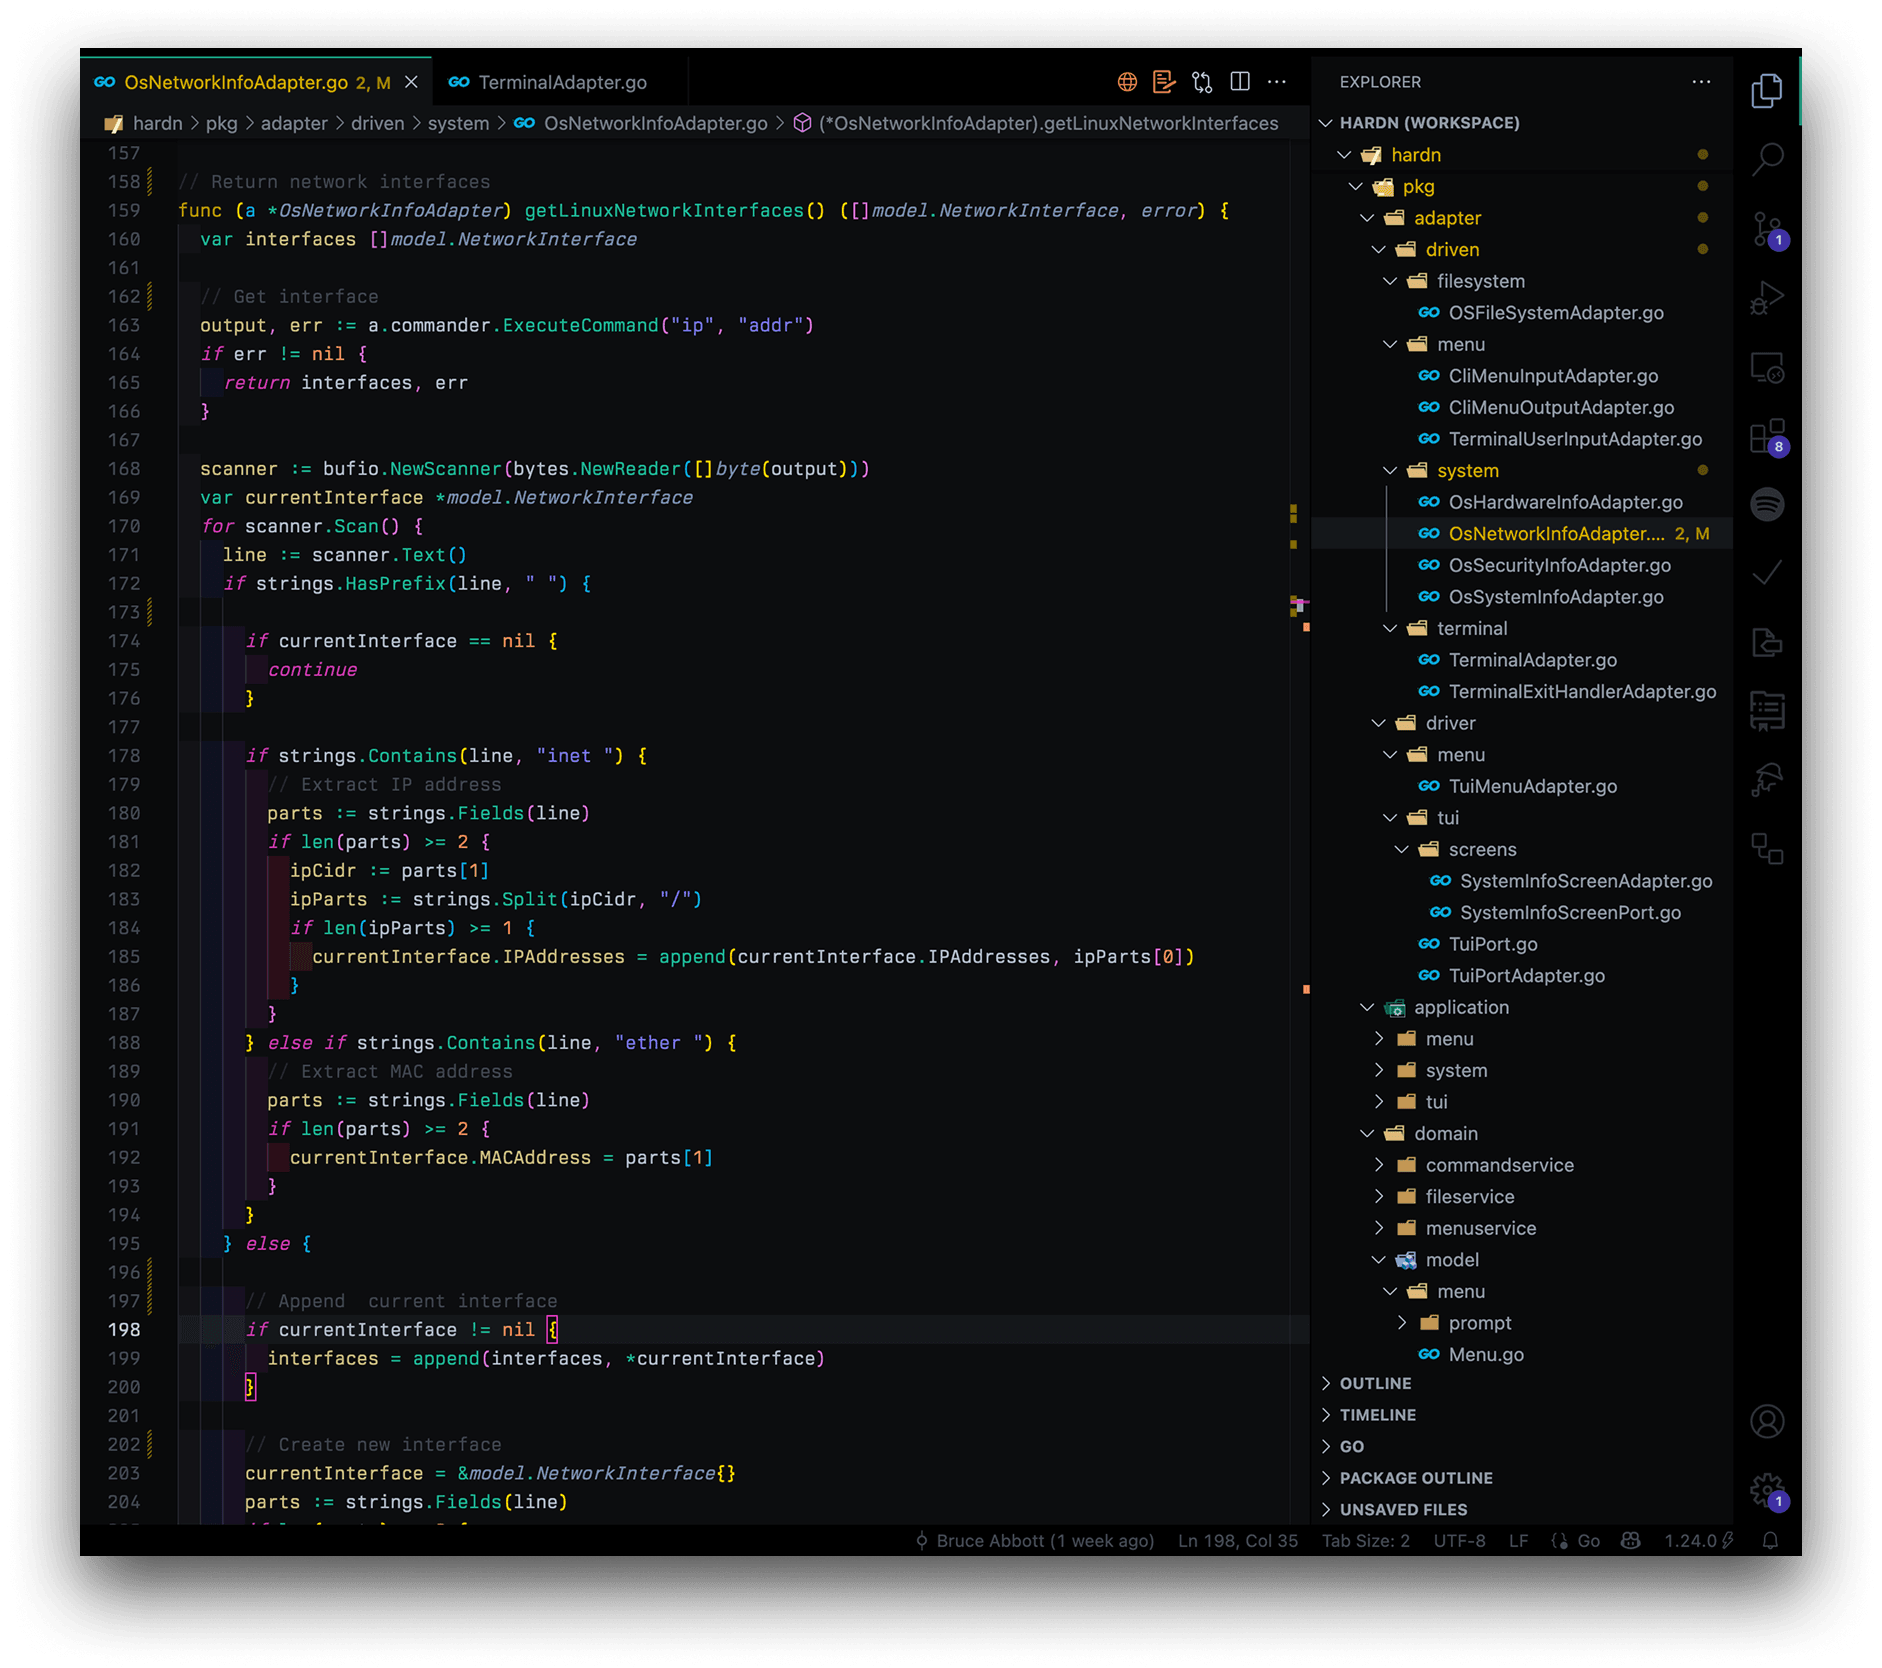1882x1668 pixels.
Task: Open the Remote Explorer view
Action: click(1768, 368)
